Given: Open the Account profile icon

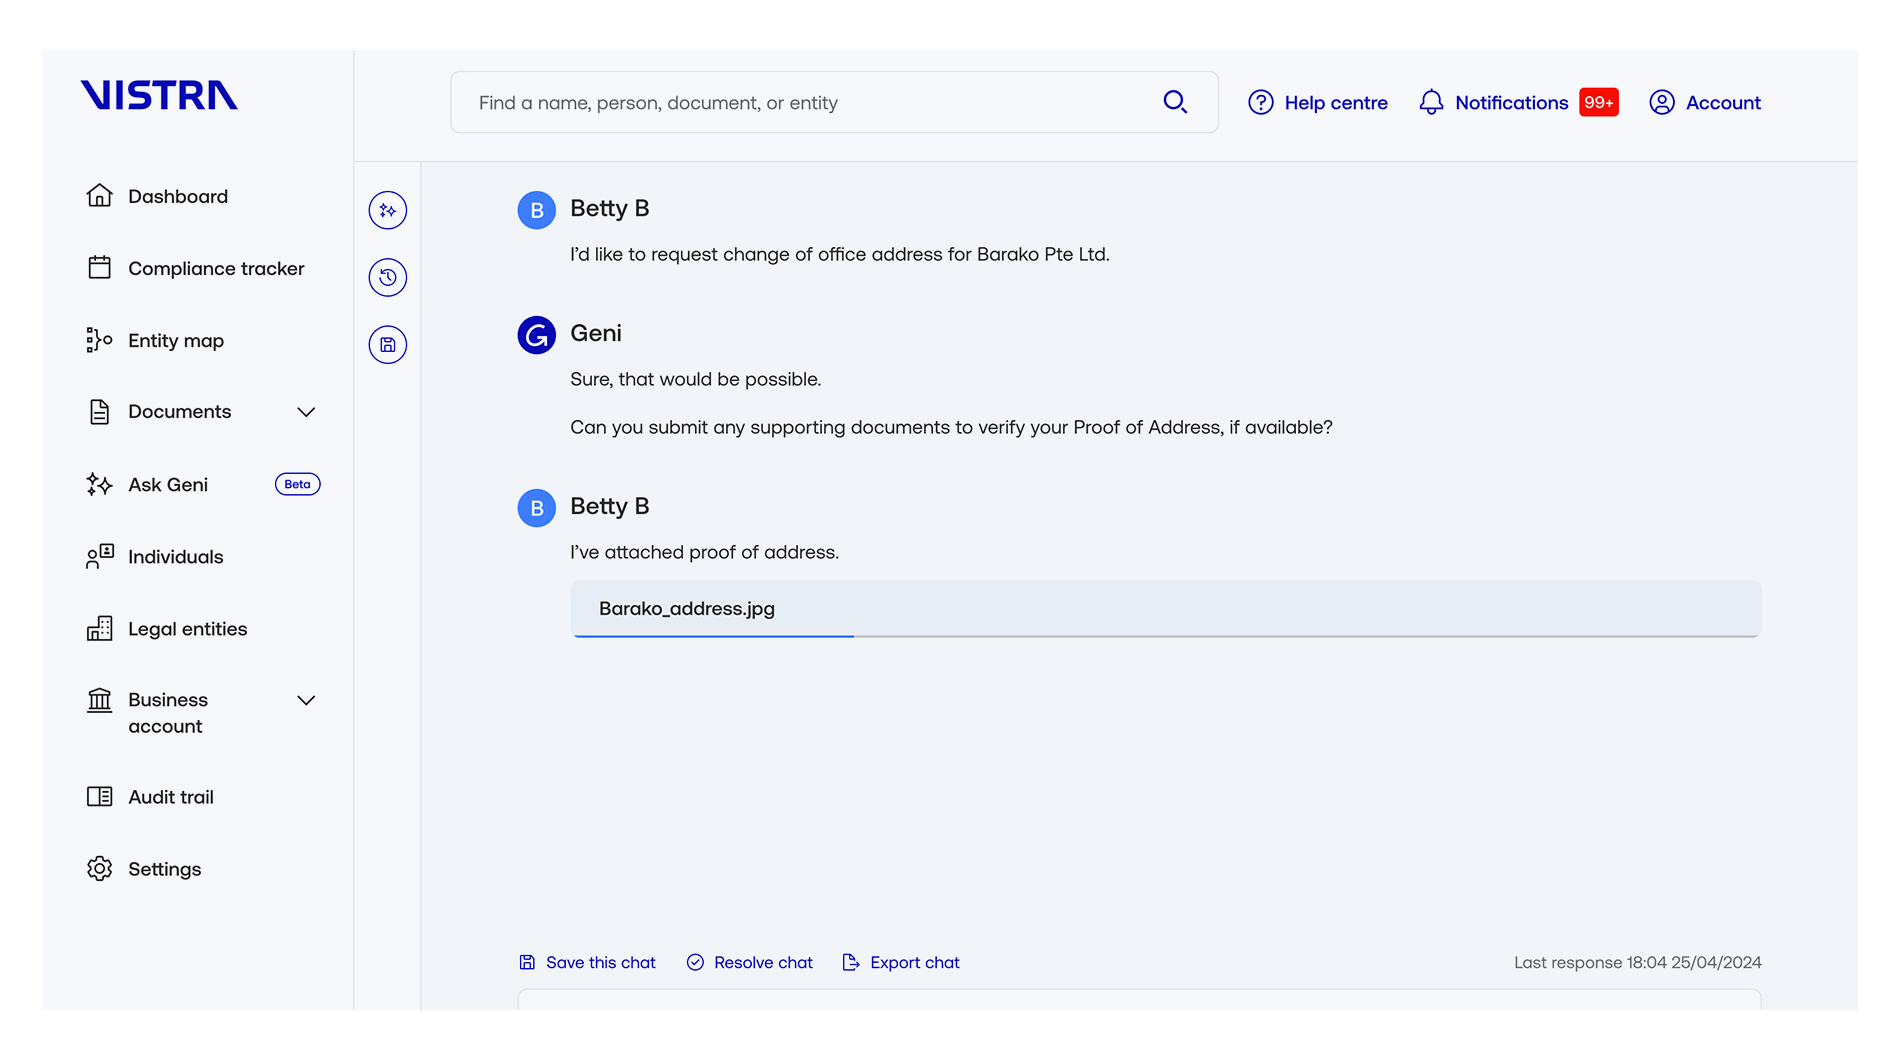Looking at the screenshot, I should click(1662, 102).
